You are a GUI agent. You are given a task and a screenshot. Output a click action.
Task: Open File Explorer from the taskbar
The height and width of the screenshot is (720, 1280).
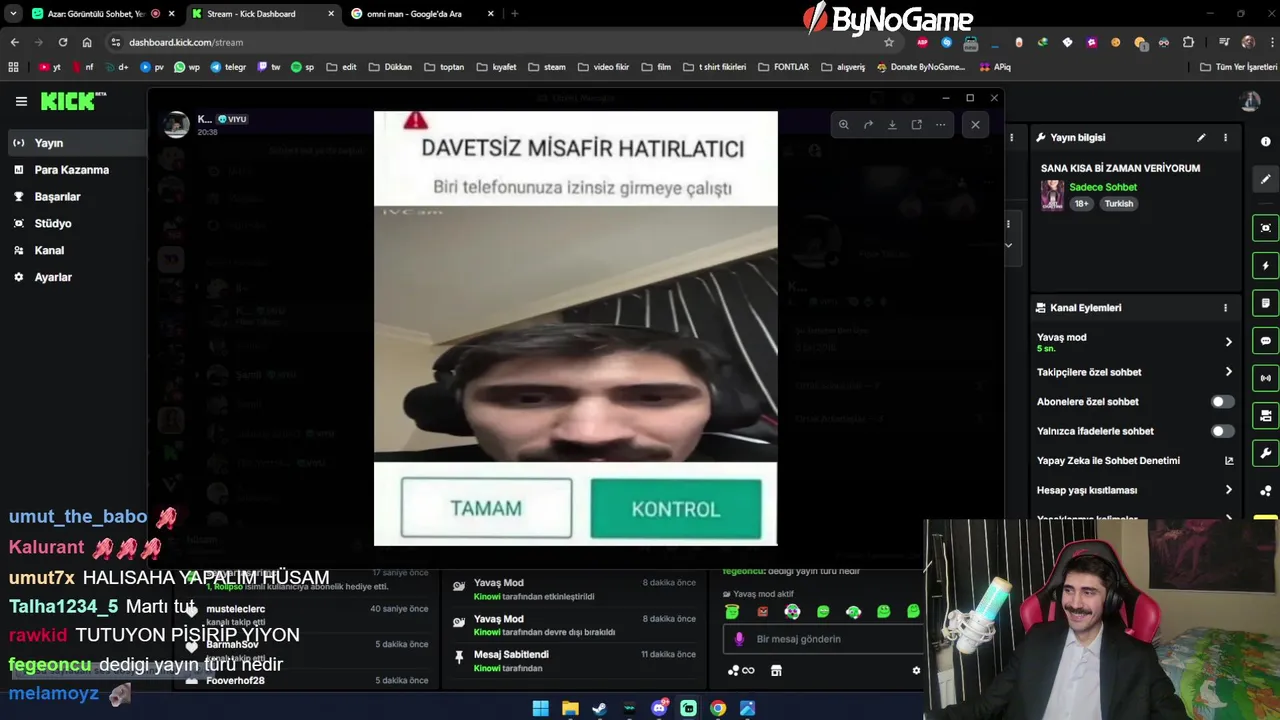pos(570,708)
